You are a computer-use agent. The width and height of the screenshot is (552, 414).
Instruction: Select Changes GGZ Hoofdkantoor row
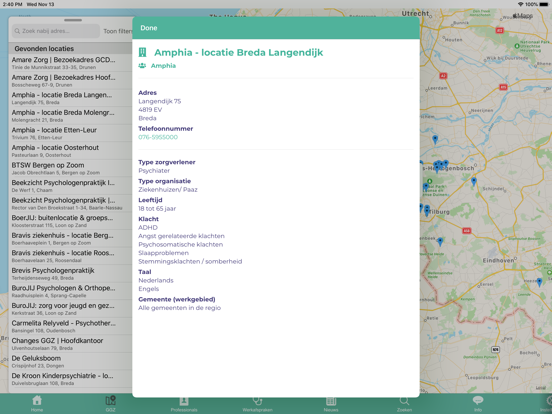(70, 344)
